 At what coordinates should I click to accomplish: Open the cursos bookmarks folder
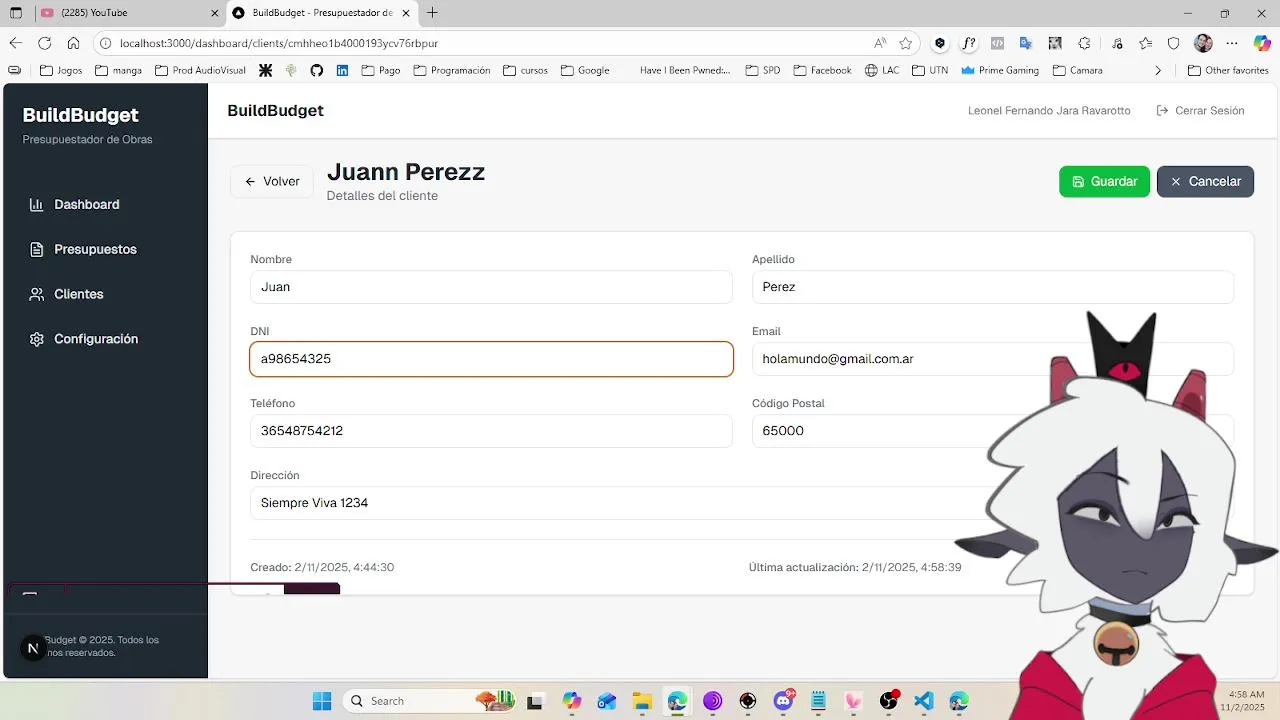pos(525,71)
